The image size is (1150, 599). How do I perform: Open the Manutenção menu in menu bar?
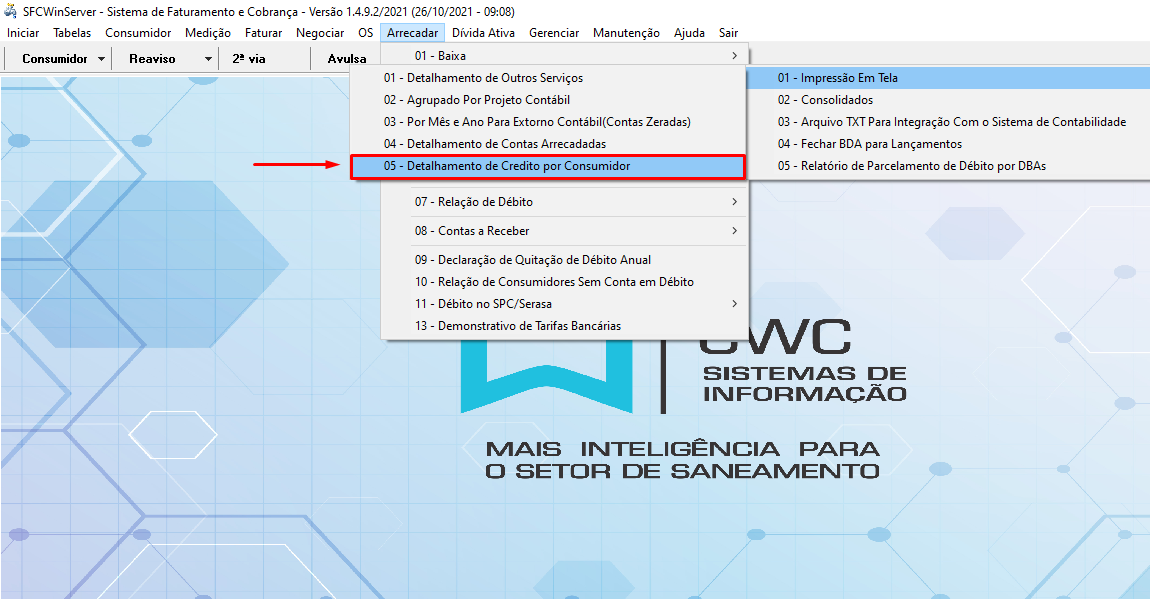(x=626, y=33)
